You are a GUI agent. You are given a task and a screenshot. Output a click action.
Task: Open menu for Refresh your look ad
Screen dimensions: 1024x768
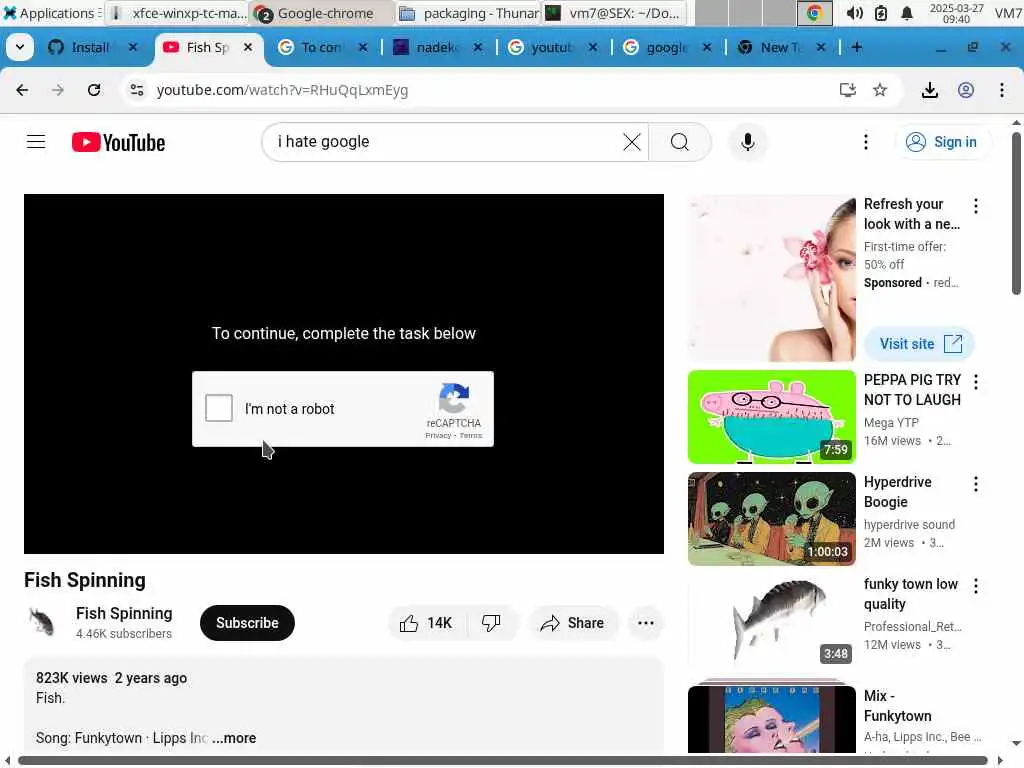[x=976, y=206]
